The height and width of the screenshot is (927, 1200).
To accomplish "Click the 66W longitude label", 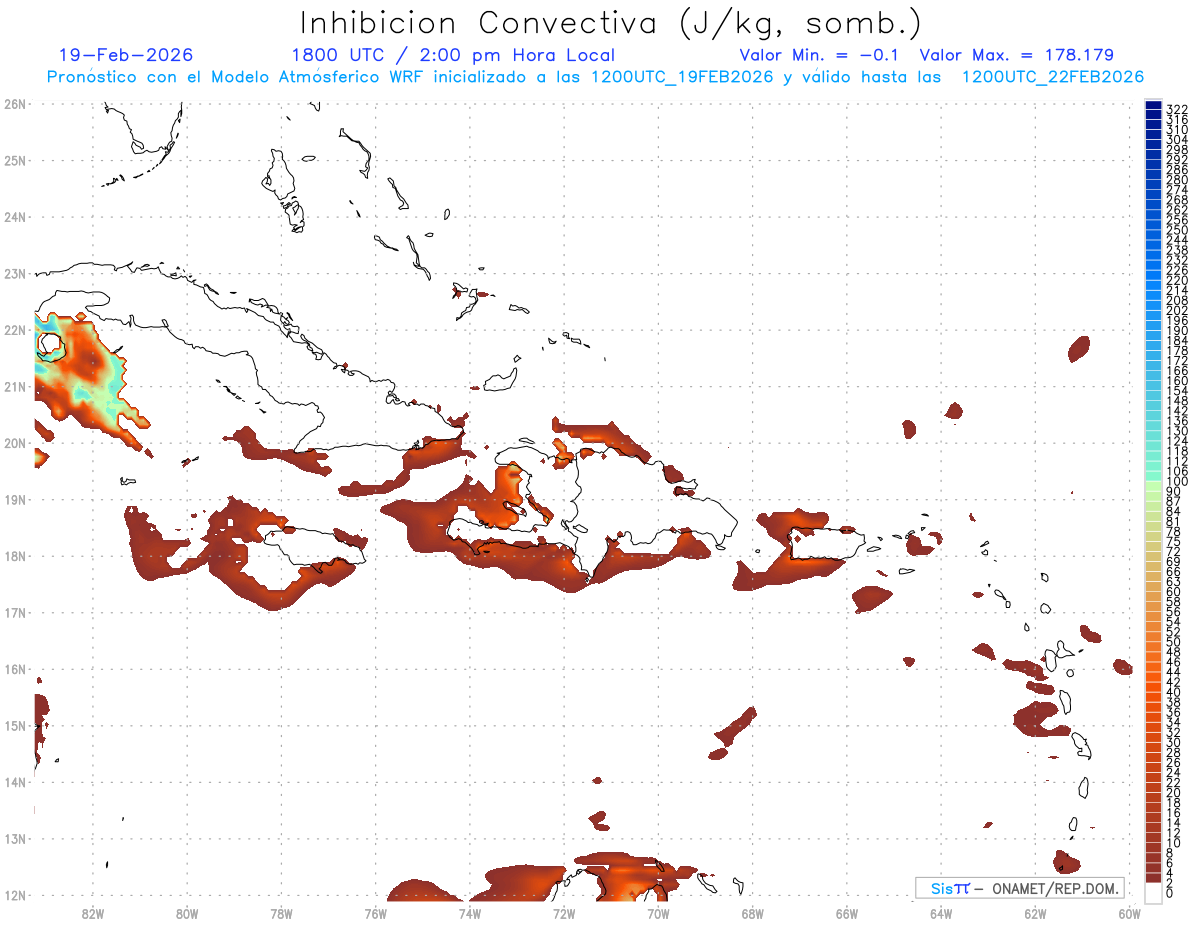I will point(847,913).
